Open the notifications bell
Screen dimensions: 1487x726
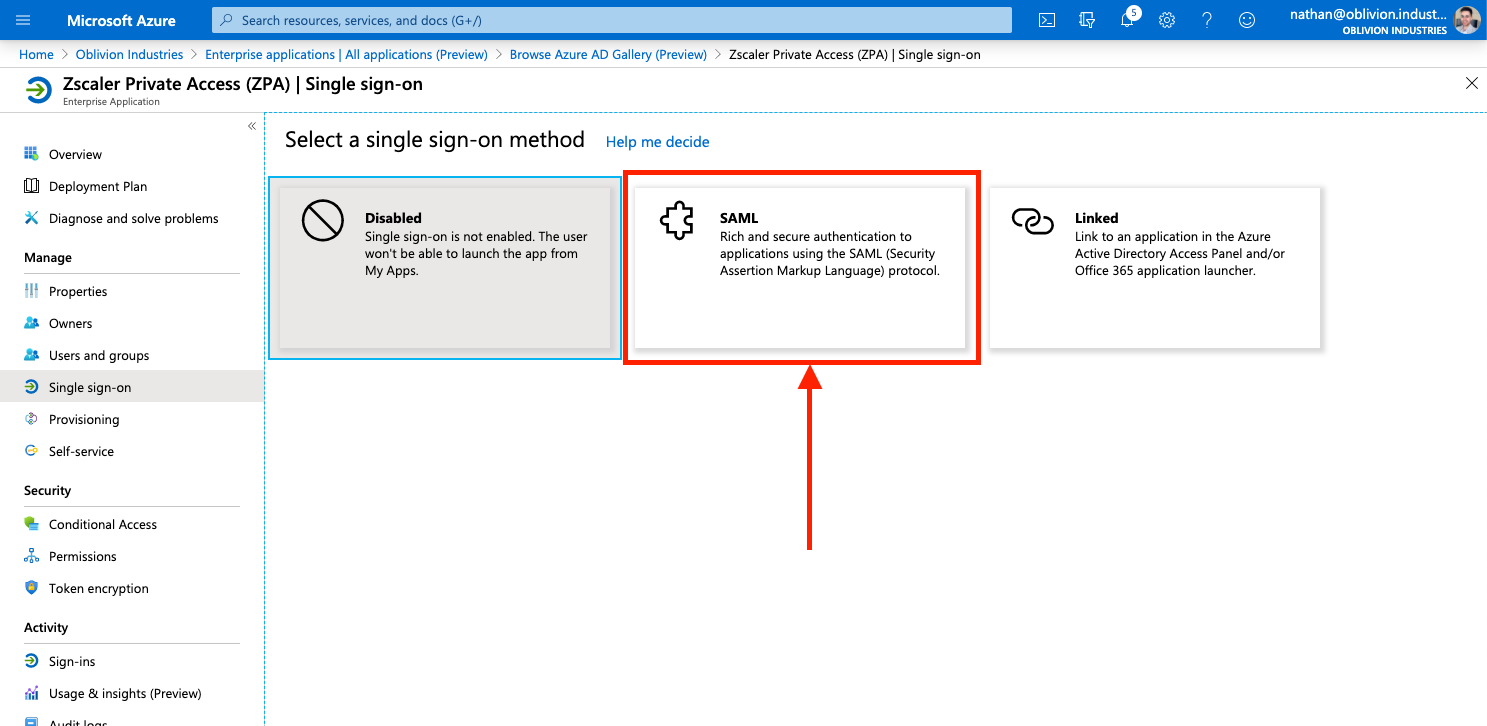tap(1127, 20)
